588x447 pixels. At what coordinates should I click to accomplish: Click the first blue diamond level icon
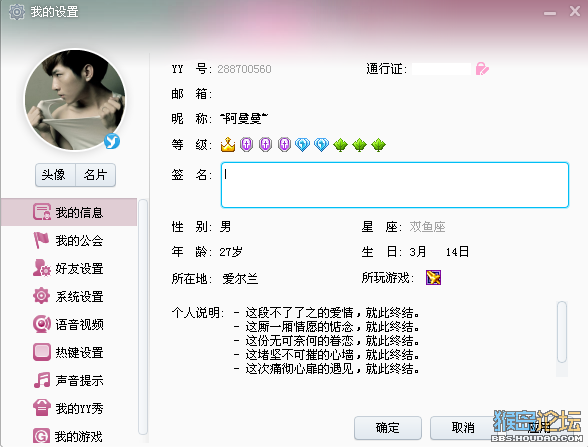pos(303,144)
